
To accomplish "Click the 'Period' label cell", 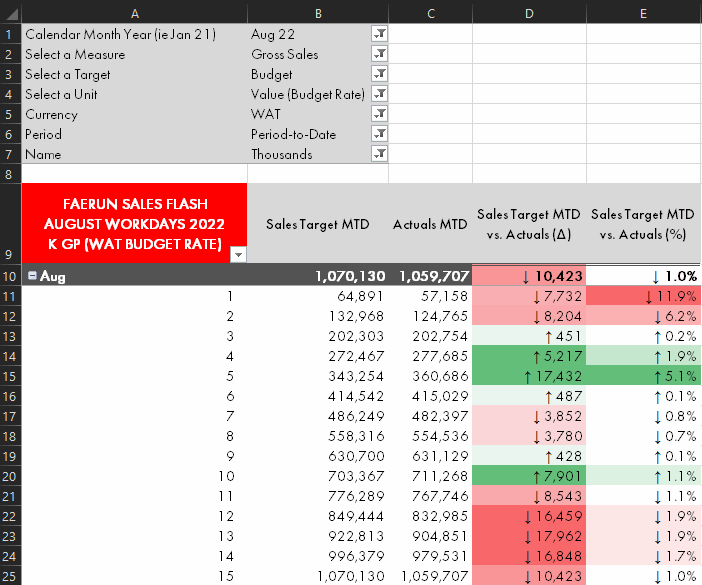I will click(134, 134).
